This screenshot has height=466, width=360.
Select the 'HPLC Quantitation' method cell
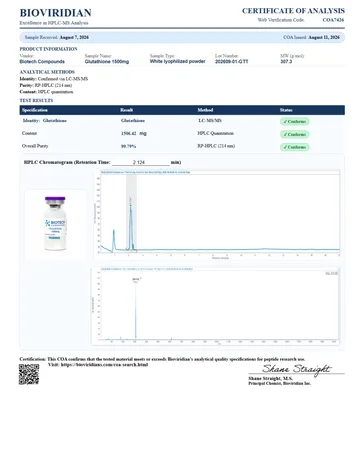tap(215, 133)
